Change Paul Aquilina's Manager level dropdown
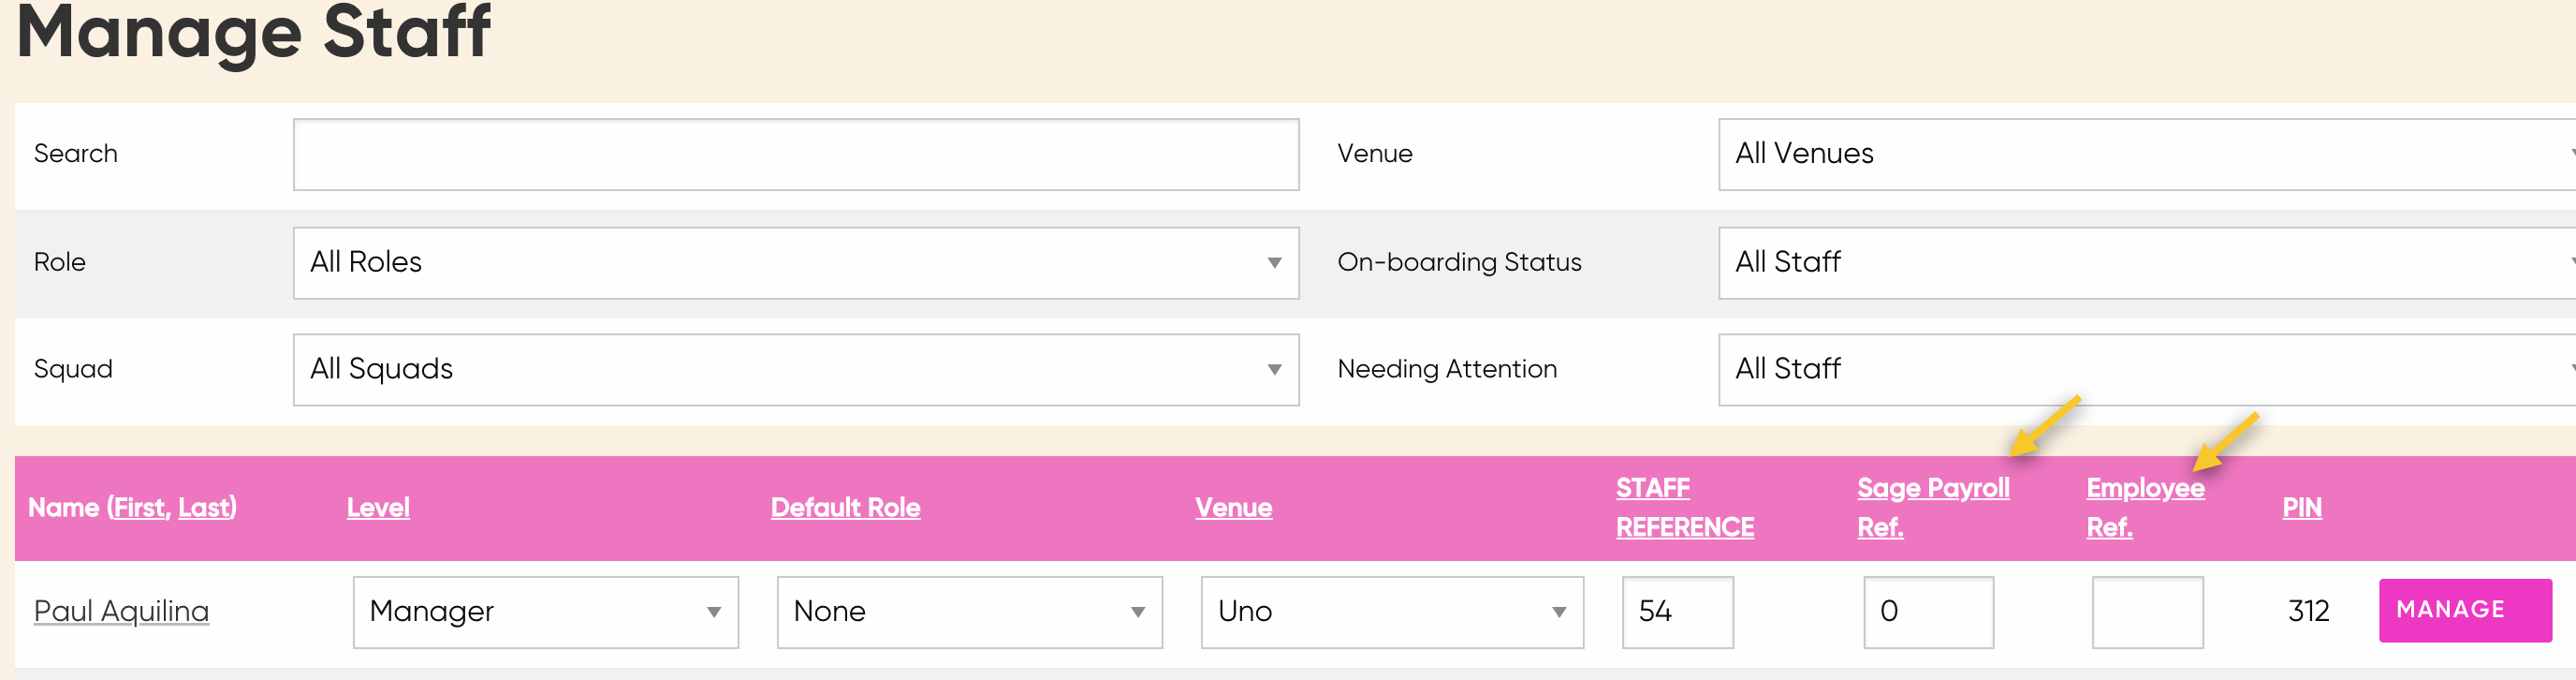 [x=545, y=612]
